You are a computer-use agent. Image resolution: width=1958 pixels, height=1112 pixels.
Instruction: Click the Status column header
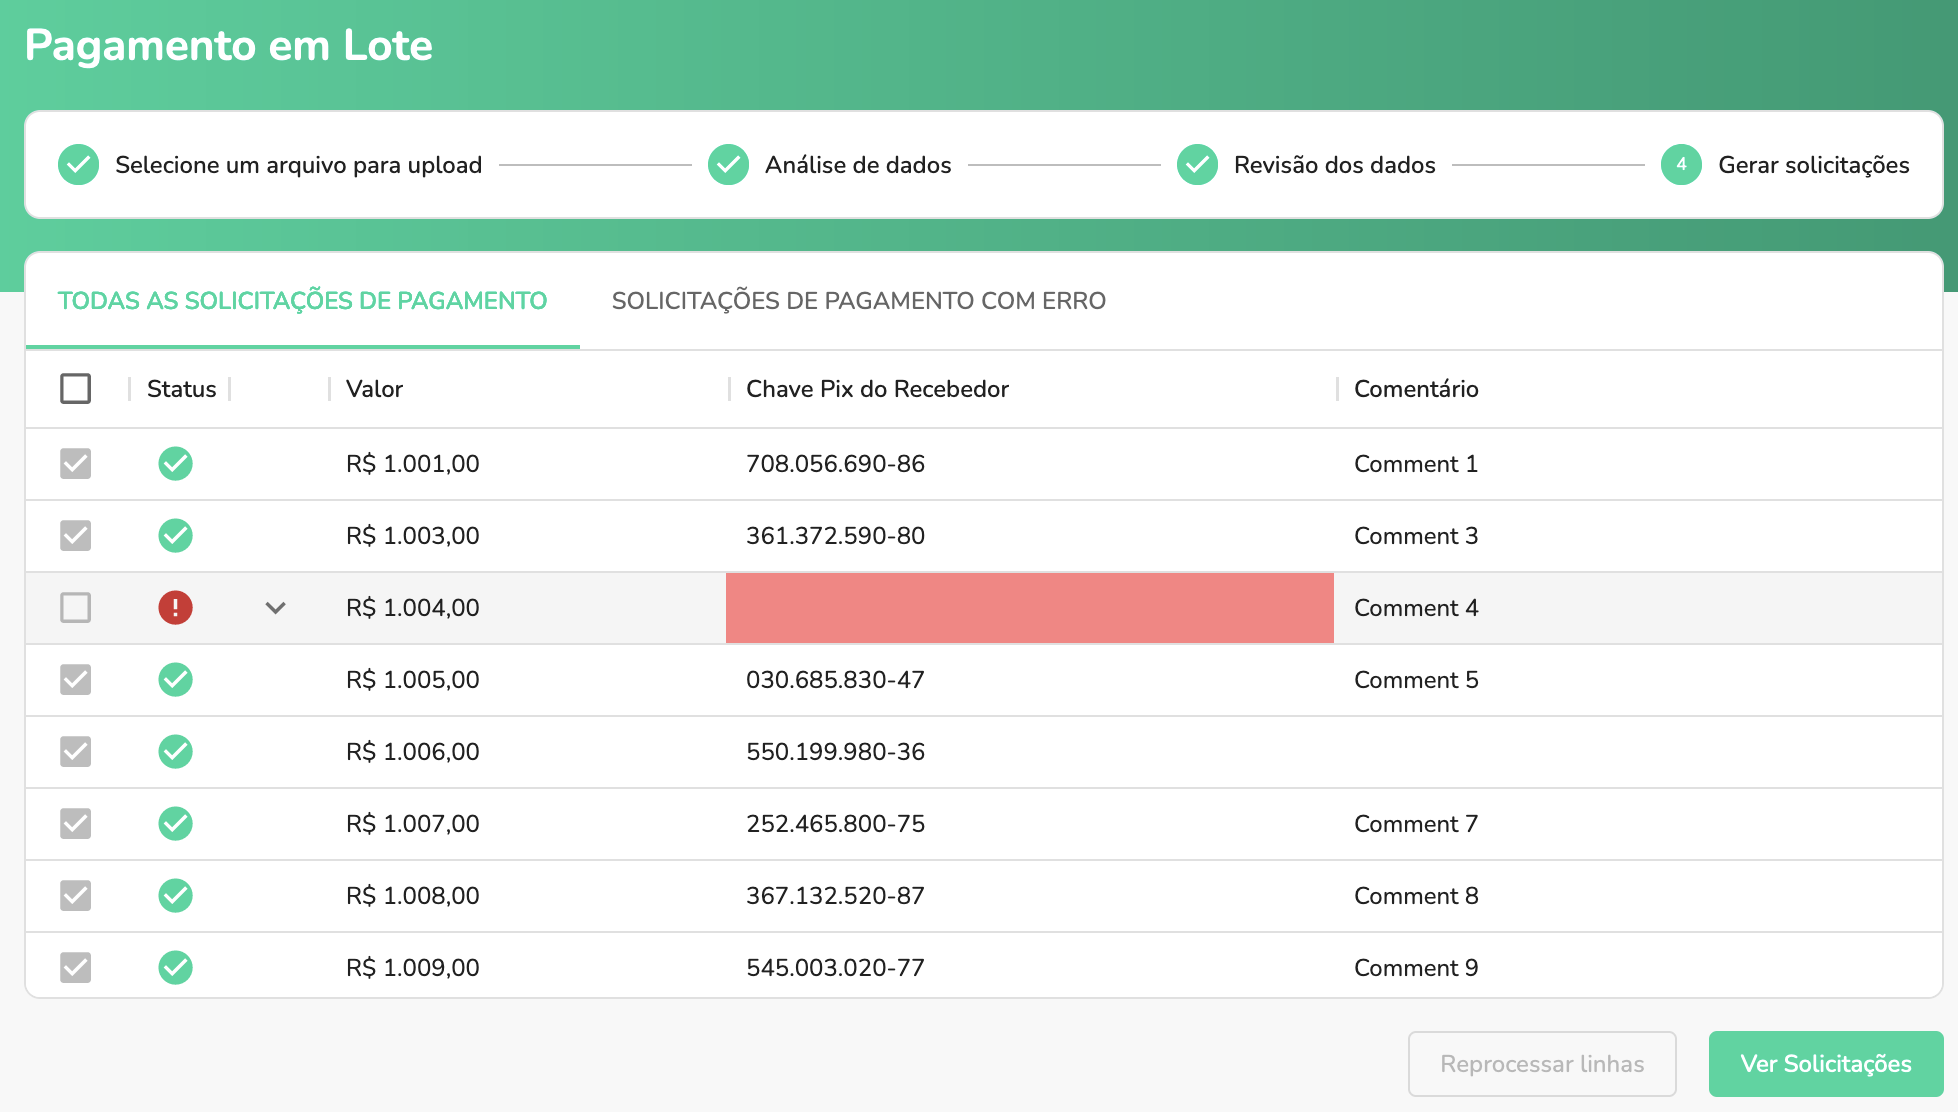(181, 388)
